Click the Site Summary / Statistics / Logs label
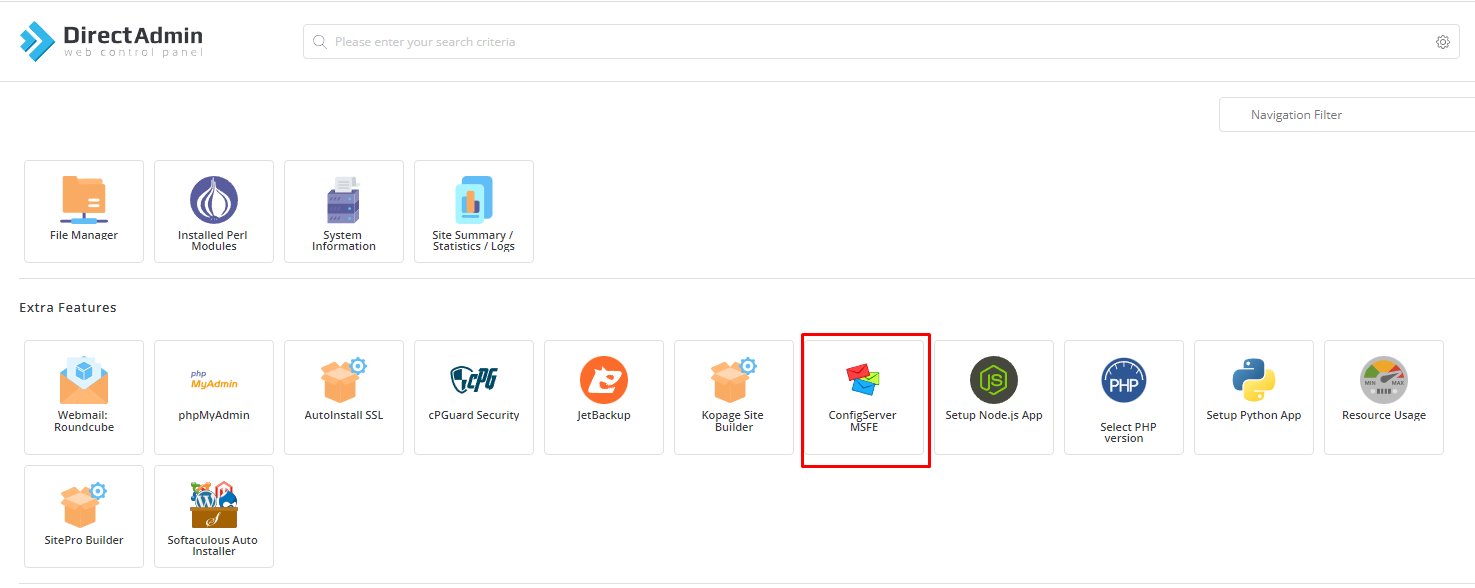 pyautogui.click(x=474, y=241)
